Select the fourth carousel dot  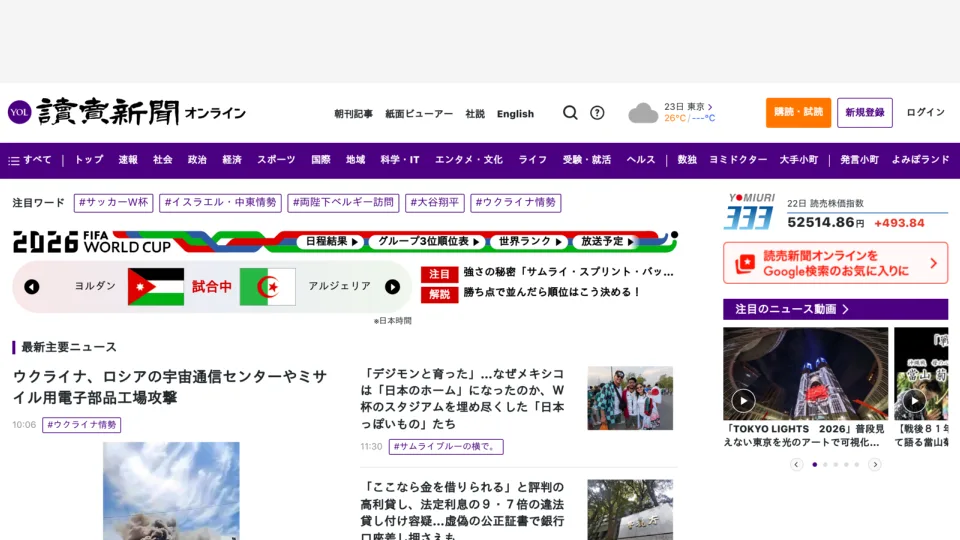(846, 465)
